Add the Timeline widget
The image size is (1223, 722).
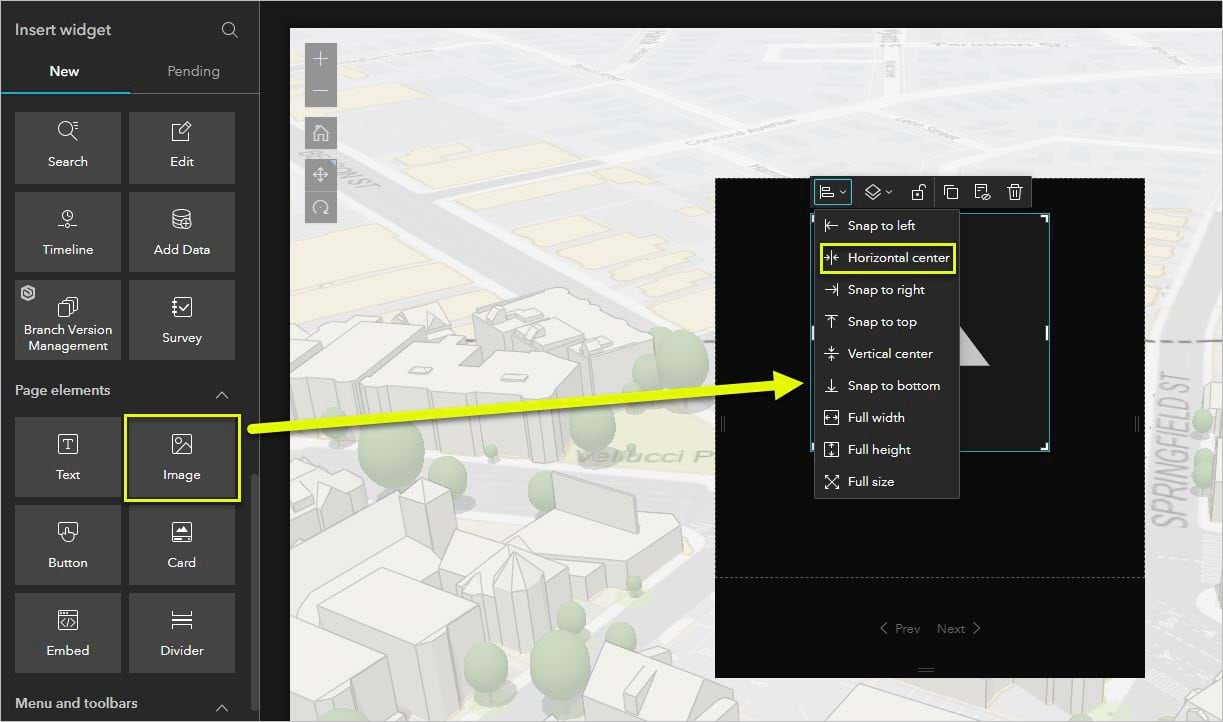point(67,231)
